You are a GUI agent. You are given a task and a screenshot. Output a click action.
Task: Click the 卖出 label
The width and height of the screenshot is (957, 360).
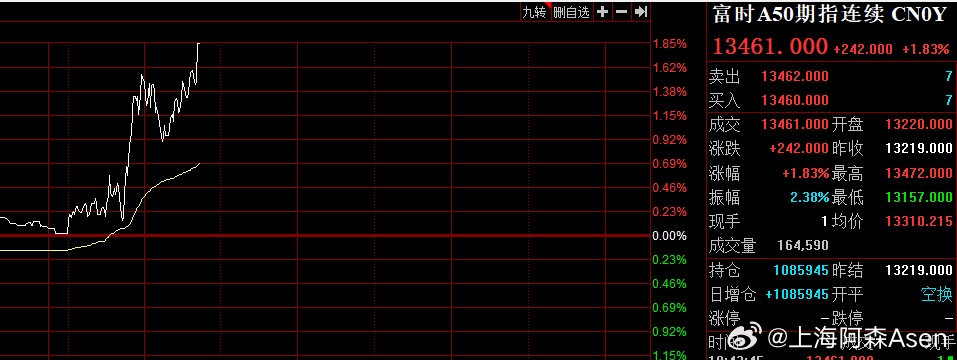(724, 77)
